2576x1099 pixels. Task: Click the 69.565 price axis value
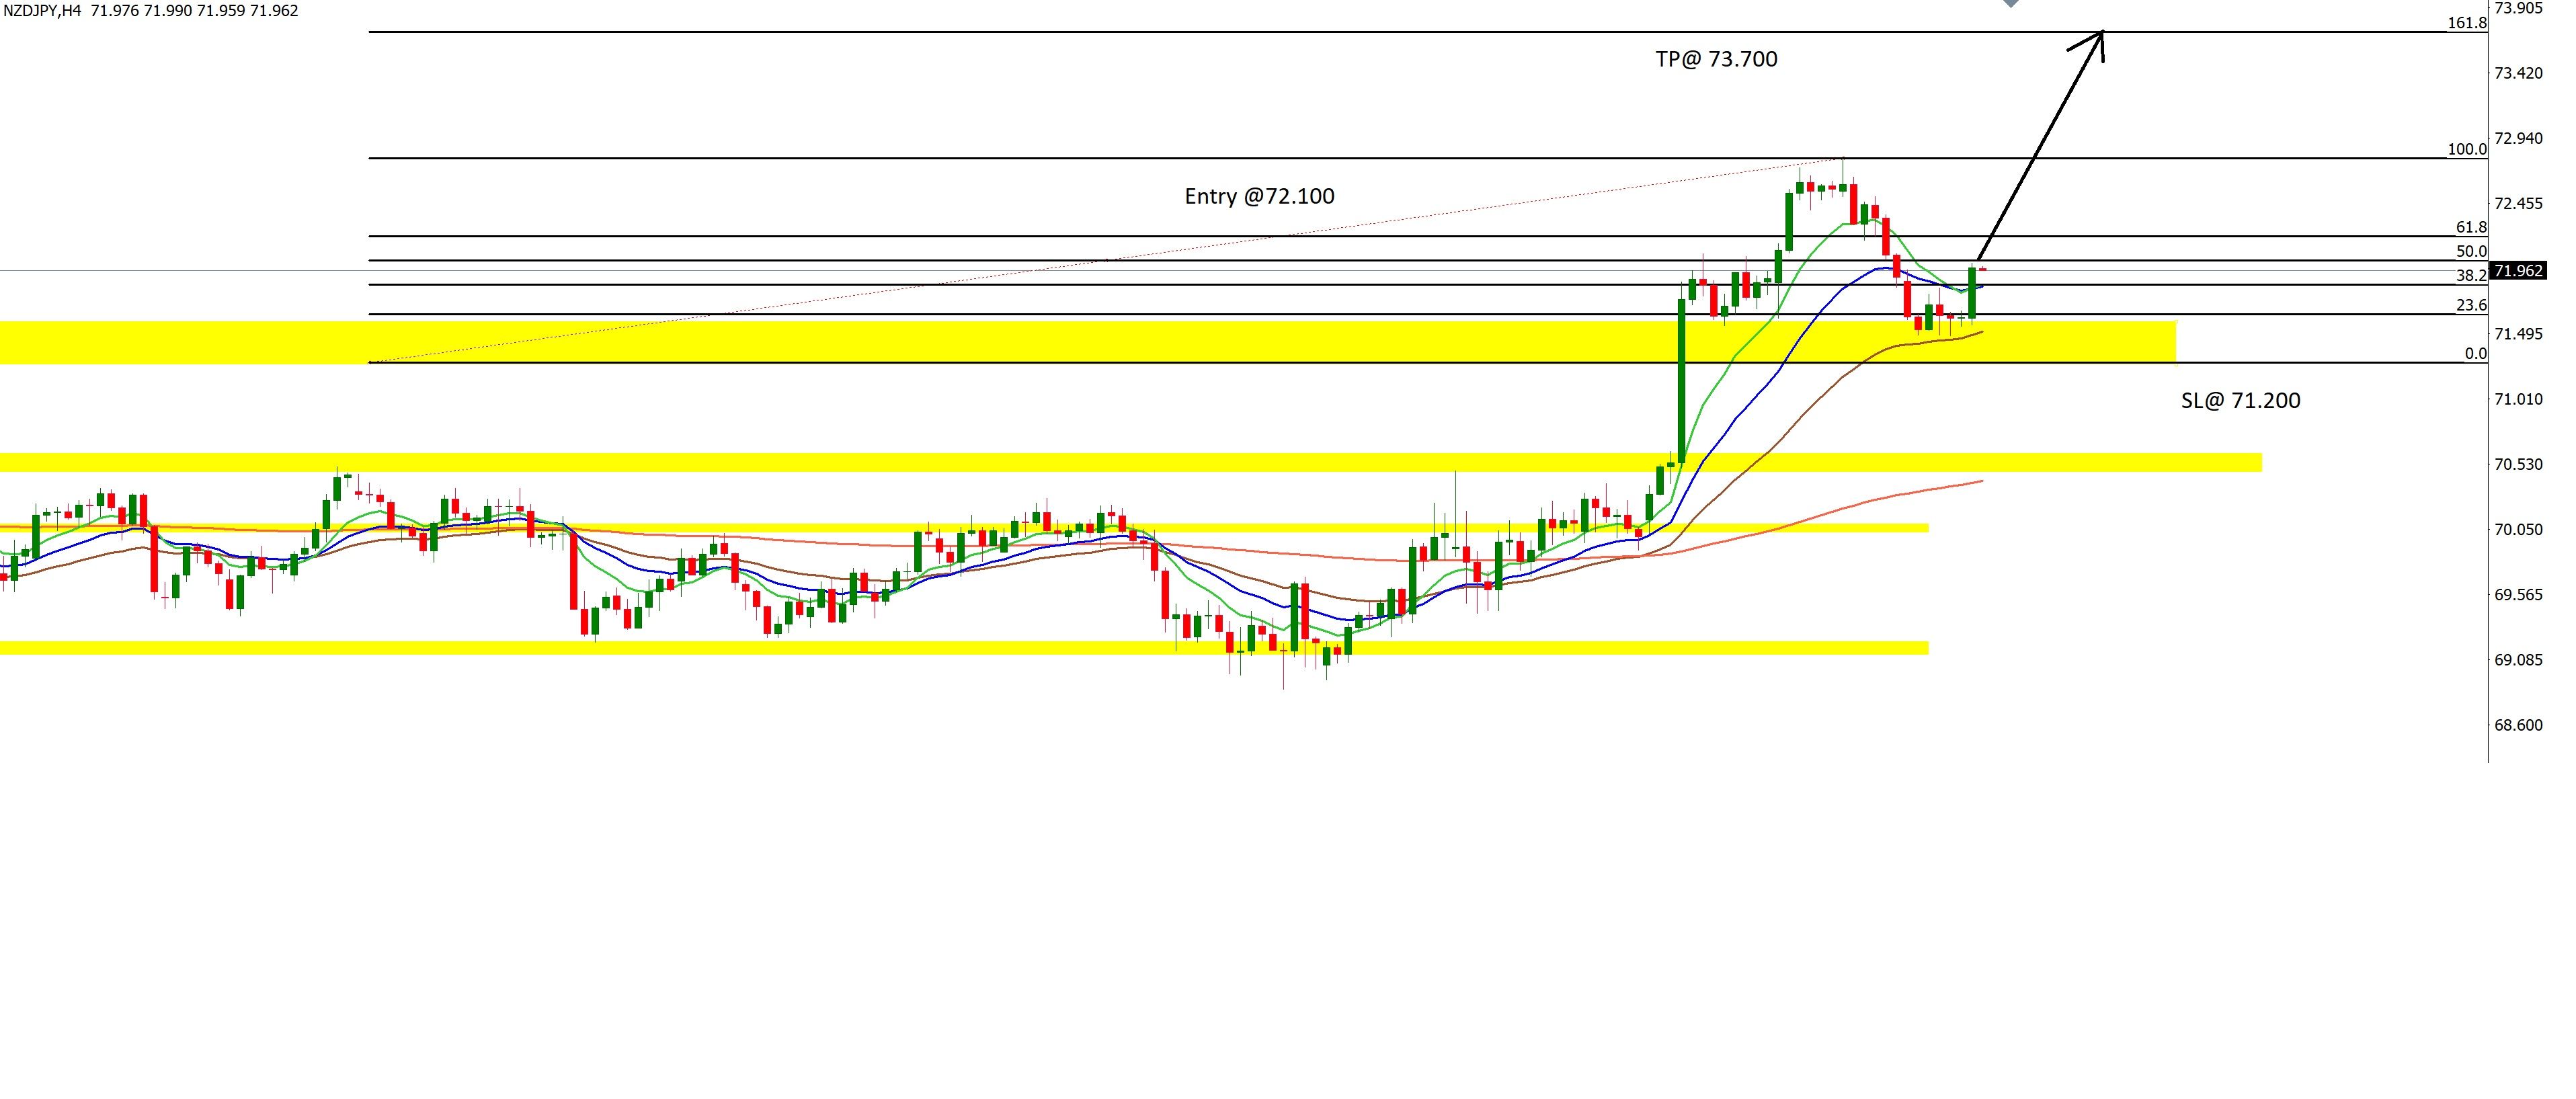(x=2518, y=595)
